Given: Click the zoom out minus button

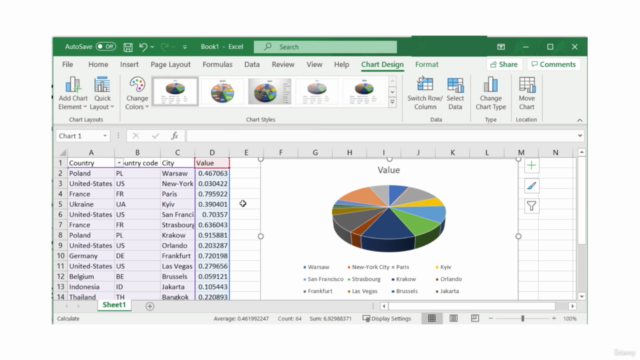Looking at the screenshot, I should 491,318.
